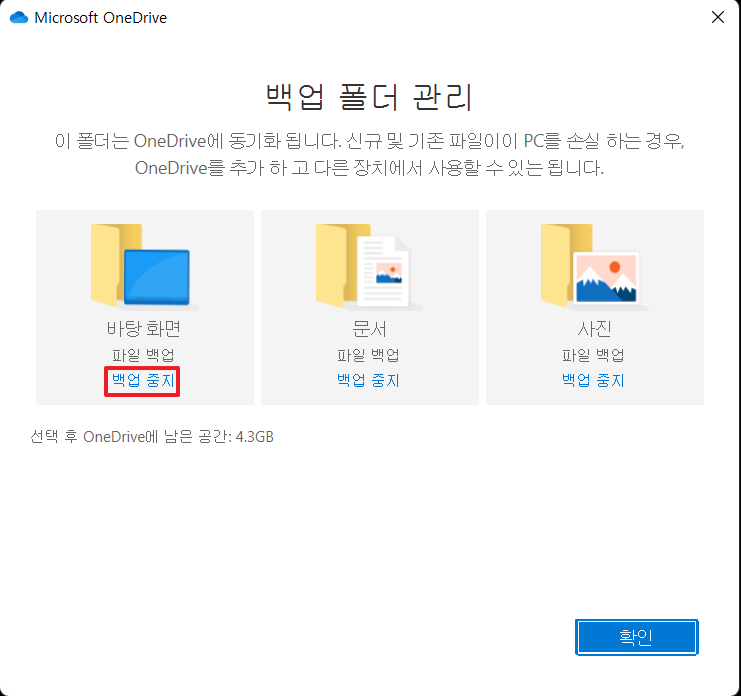Select the 문서 folder label
This screenshot has width=741, height=696.
[x=369, y=329]
